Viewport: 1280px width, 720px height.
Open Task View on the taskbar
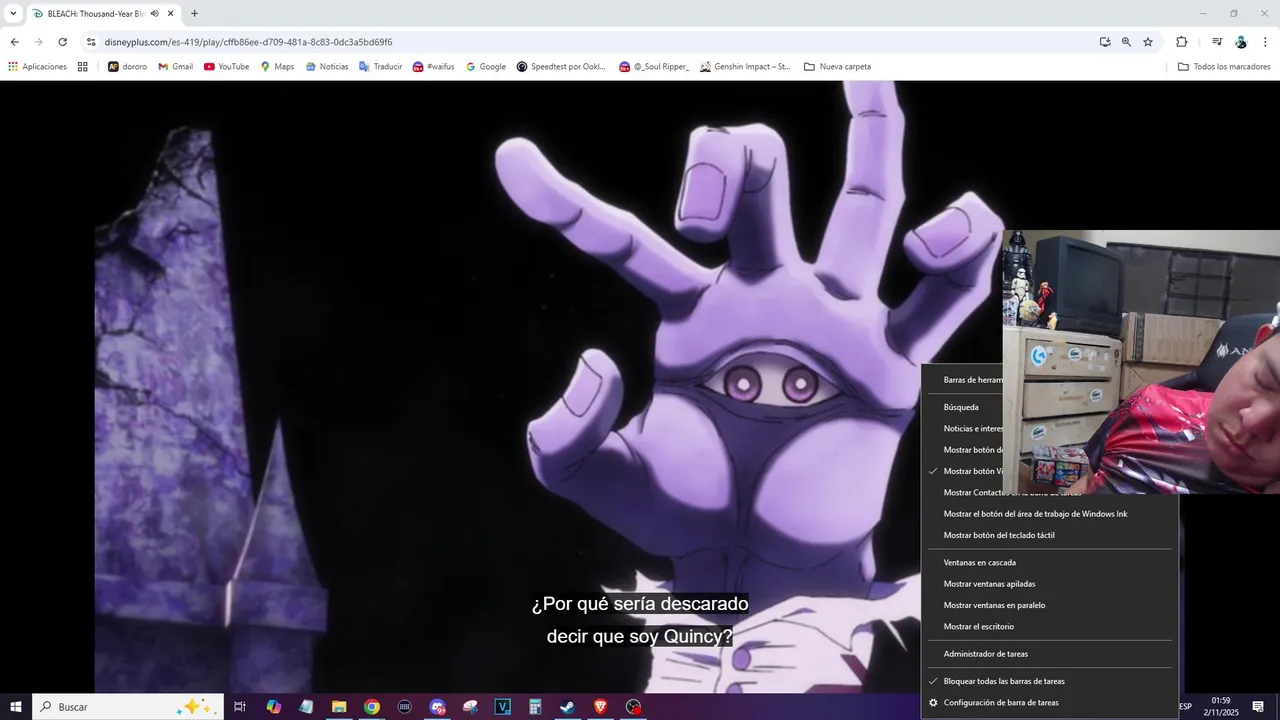click(240, 707)
